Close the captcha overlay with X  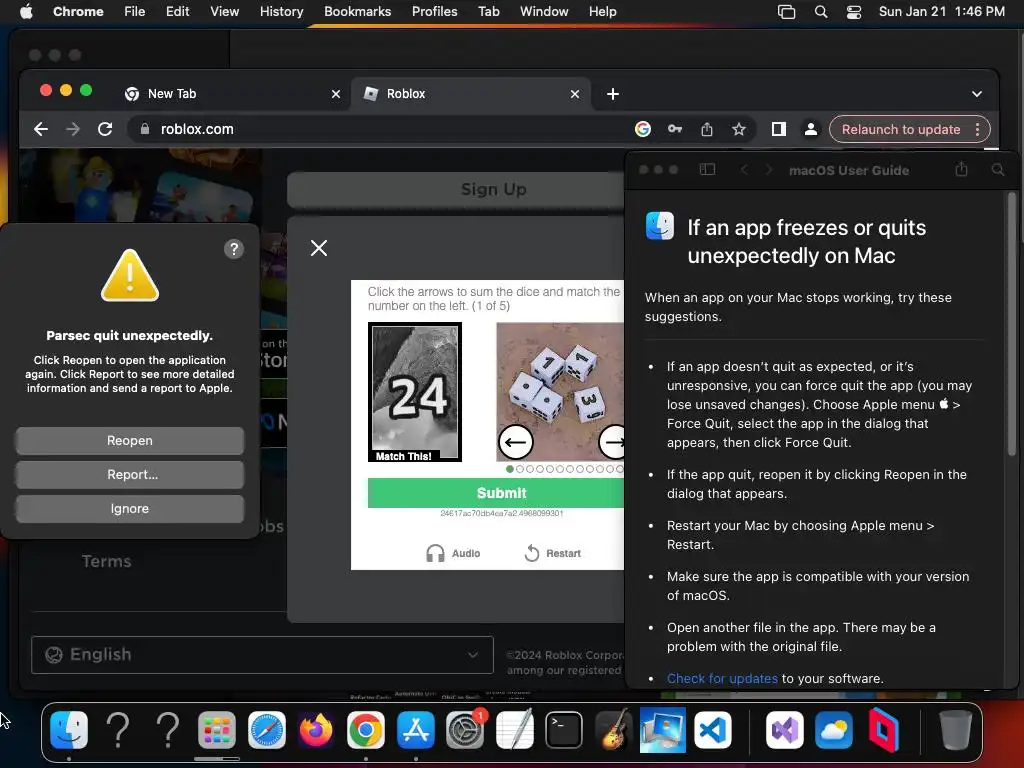coord(319,248)
